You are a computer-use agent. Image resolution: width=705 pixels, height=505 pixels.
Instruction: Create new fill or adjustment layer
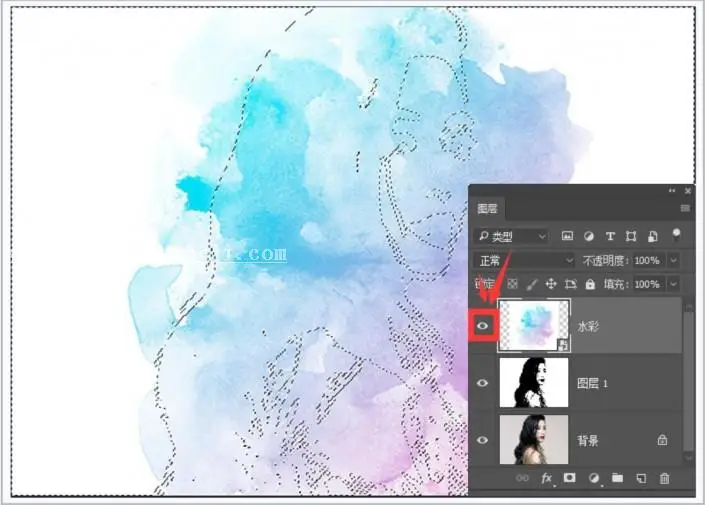[594, 478]
